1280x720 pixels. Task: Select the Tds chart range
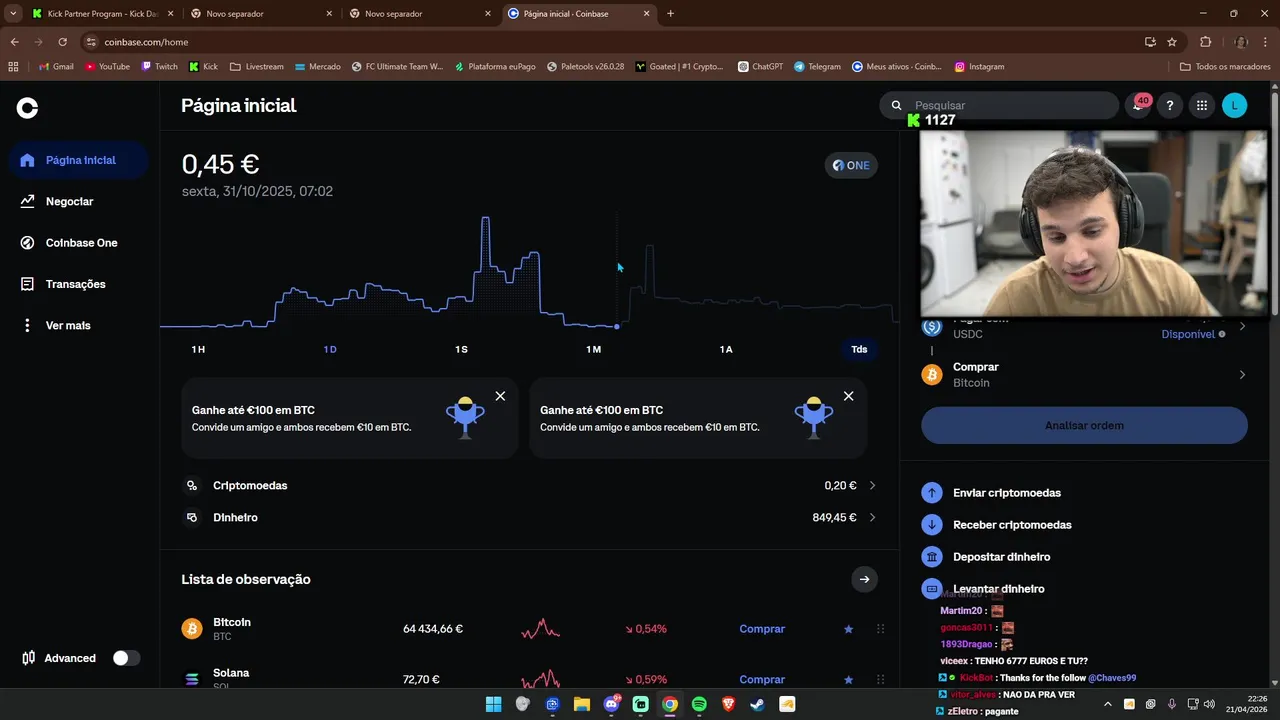(859, 349)
